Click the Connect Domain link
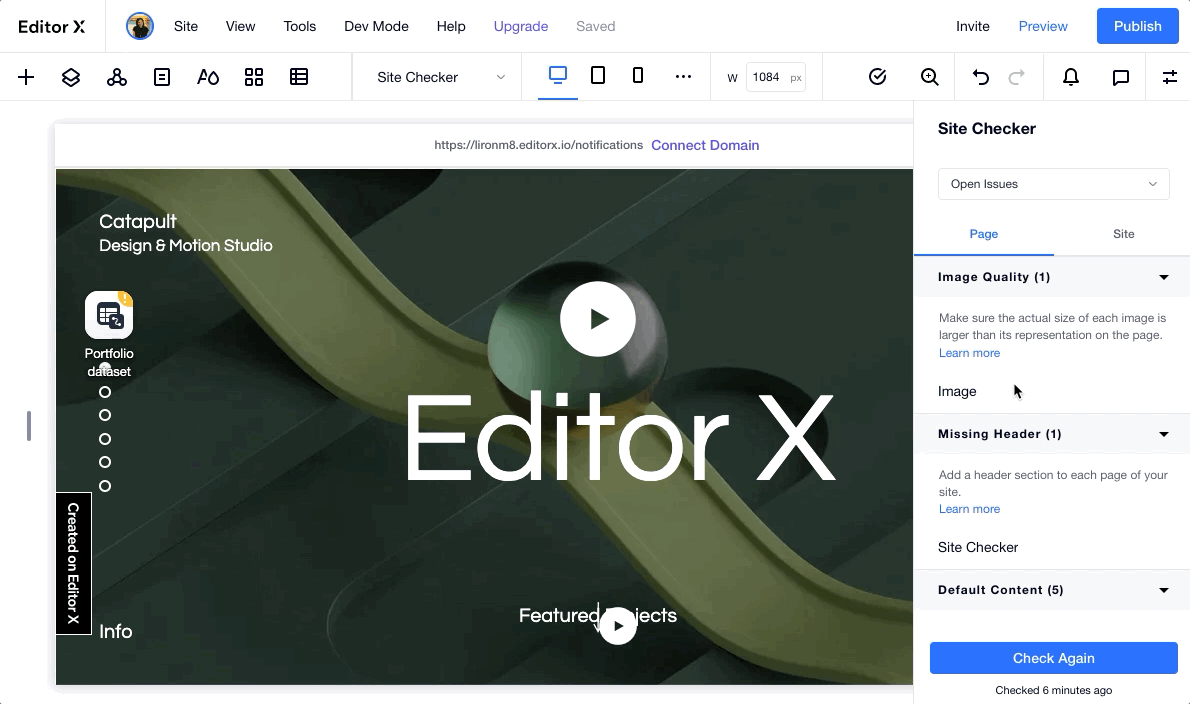The height and width of the screenshot is (704, 1190). click(x=705, y=145)
